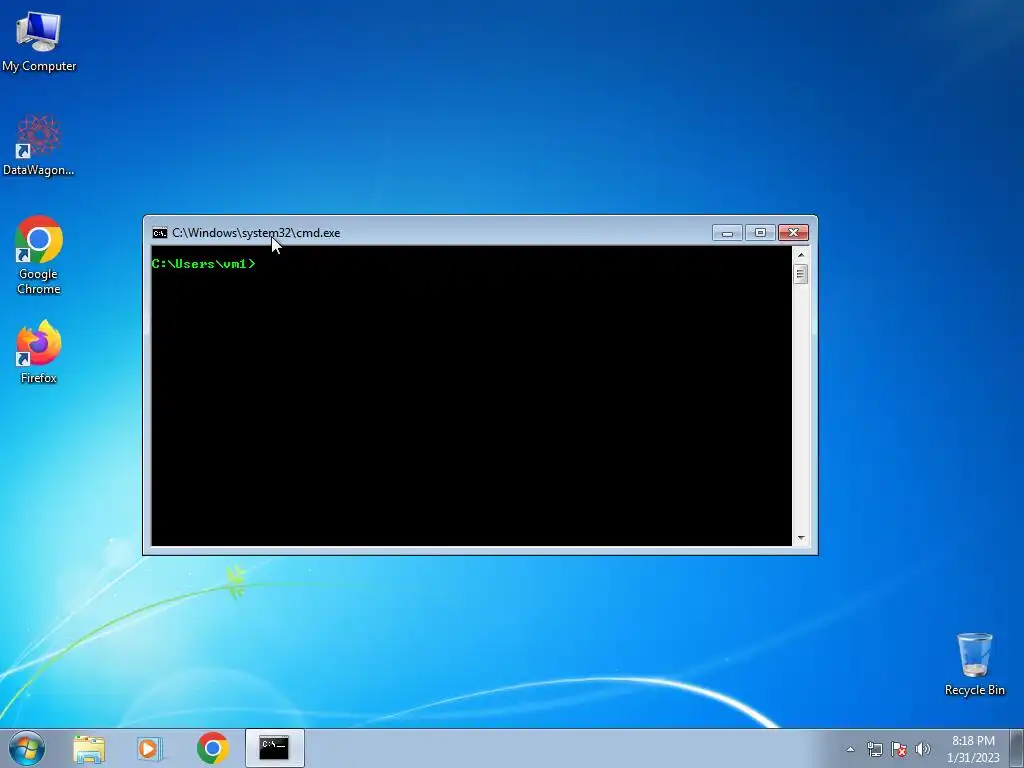Open Chrome from the taskbar
This screenshot has height=768, width=1024.
(212, 748)
